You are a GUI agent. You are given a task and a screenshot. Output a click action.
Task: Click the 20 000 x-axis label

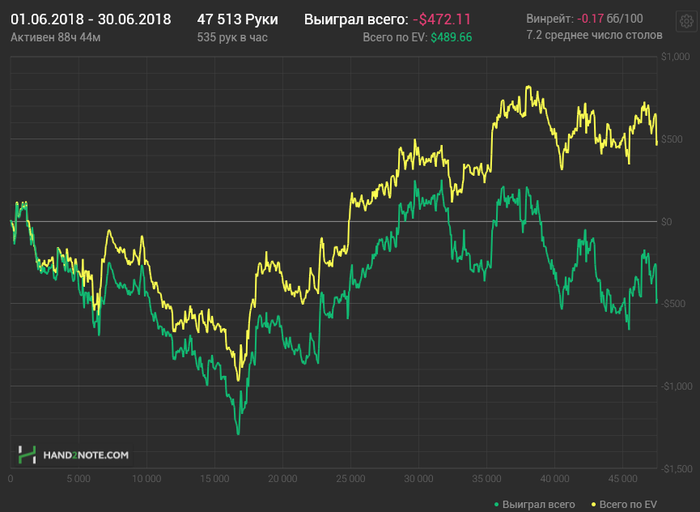(283, 479)
